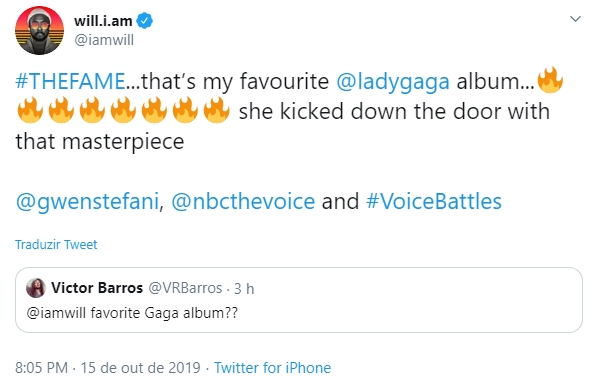Open the @iamwill handle under the name
The image size is (596, 387).
click(104, 40)
